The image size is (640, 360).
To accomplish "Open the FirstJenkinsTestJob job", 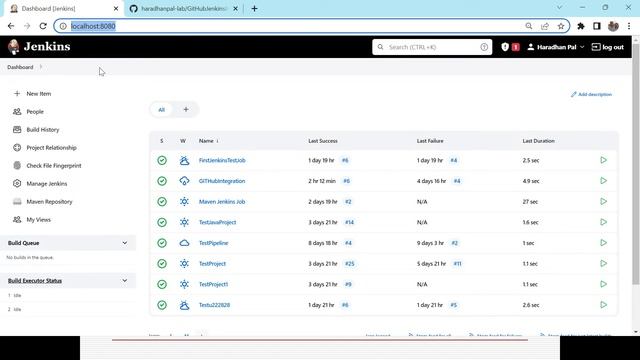I will tap(222, 160).
